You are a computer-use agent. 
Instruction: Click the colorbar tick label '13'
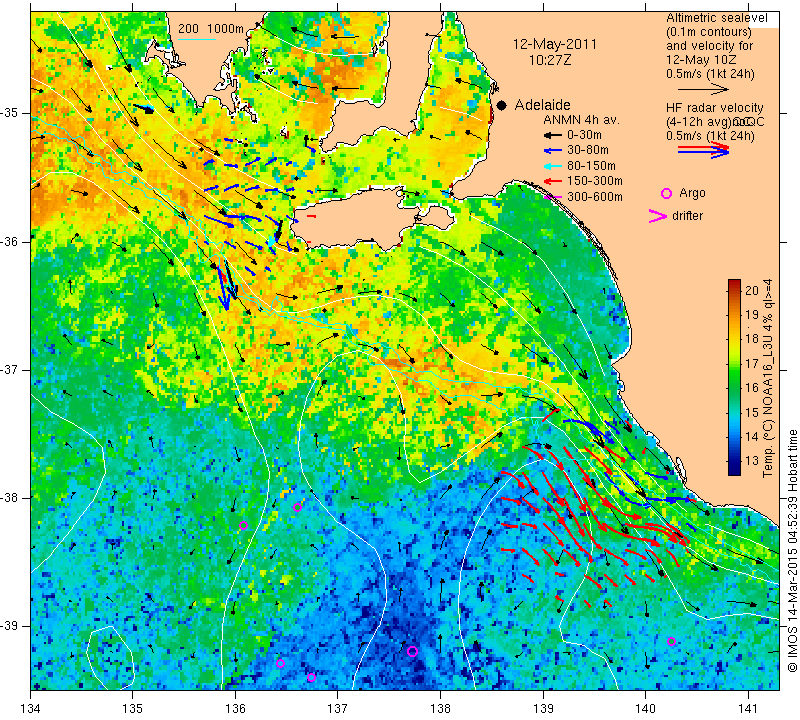pos(752,460)
